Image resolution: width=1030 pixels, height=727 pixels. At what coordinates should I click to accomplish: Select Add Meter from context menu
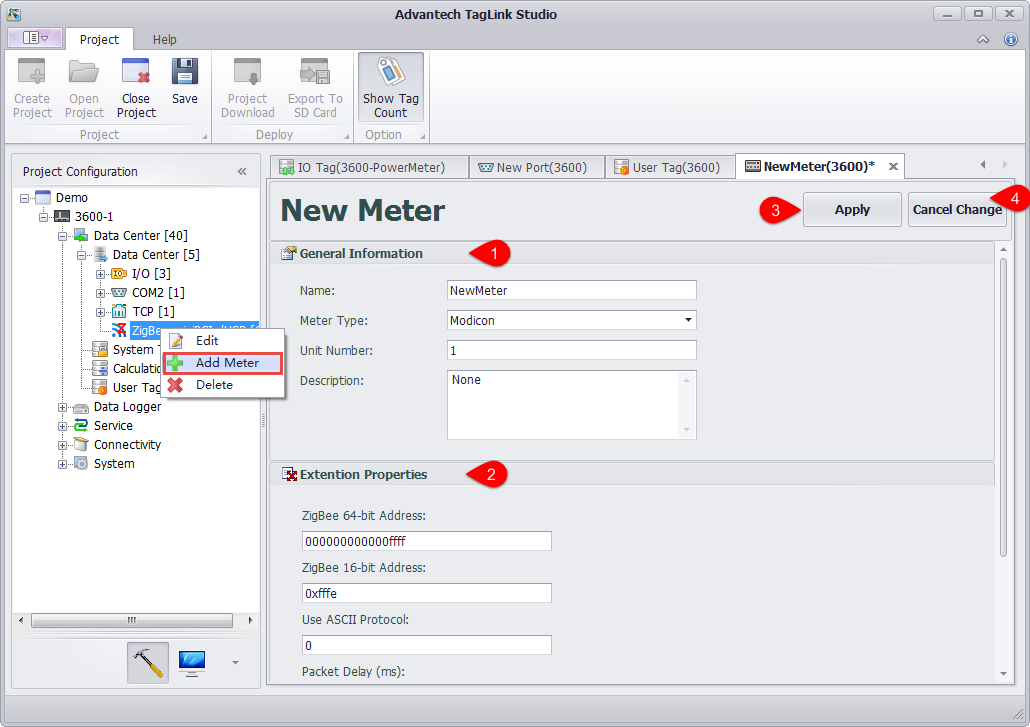pyautogui.click(x=226, y=363)
